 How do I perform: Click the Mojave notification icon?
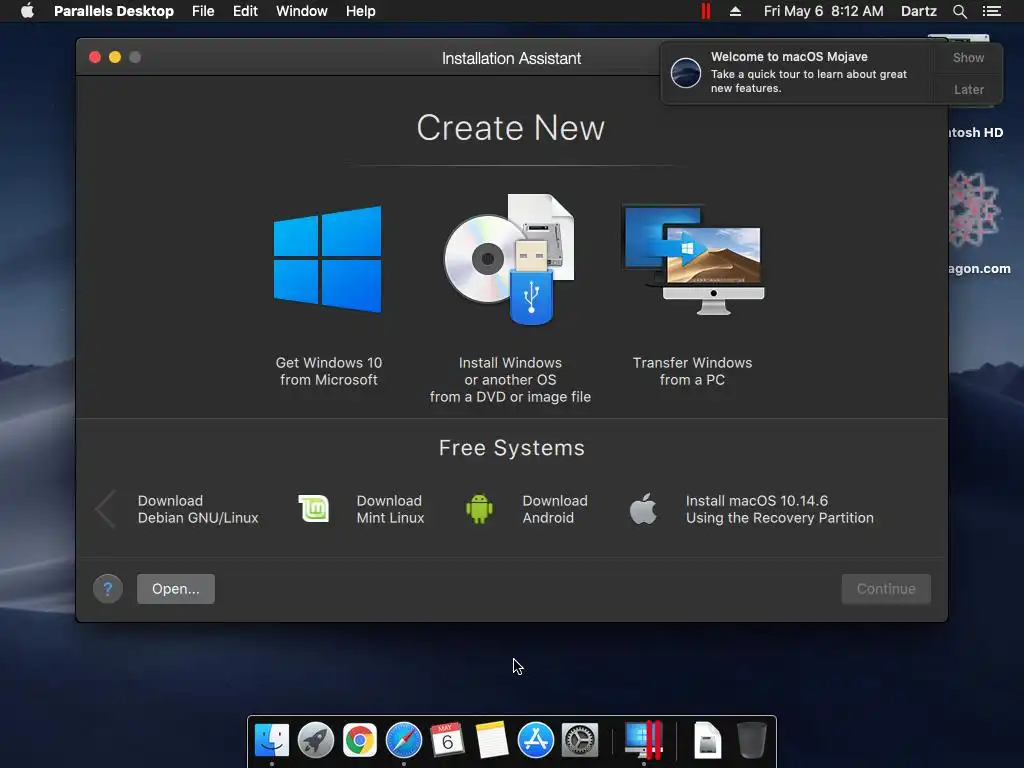(x=686, y=72)
